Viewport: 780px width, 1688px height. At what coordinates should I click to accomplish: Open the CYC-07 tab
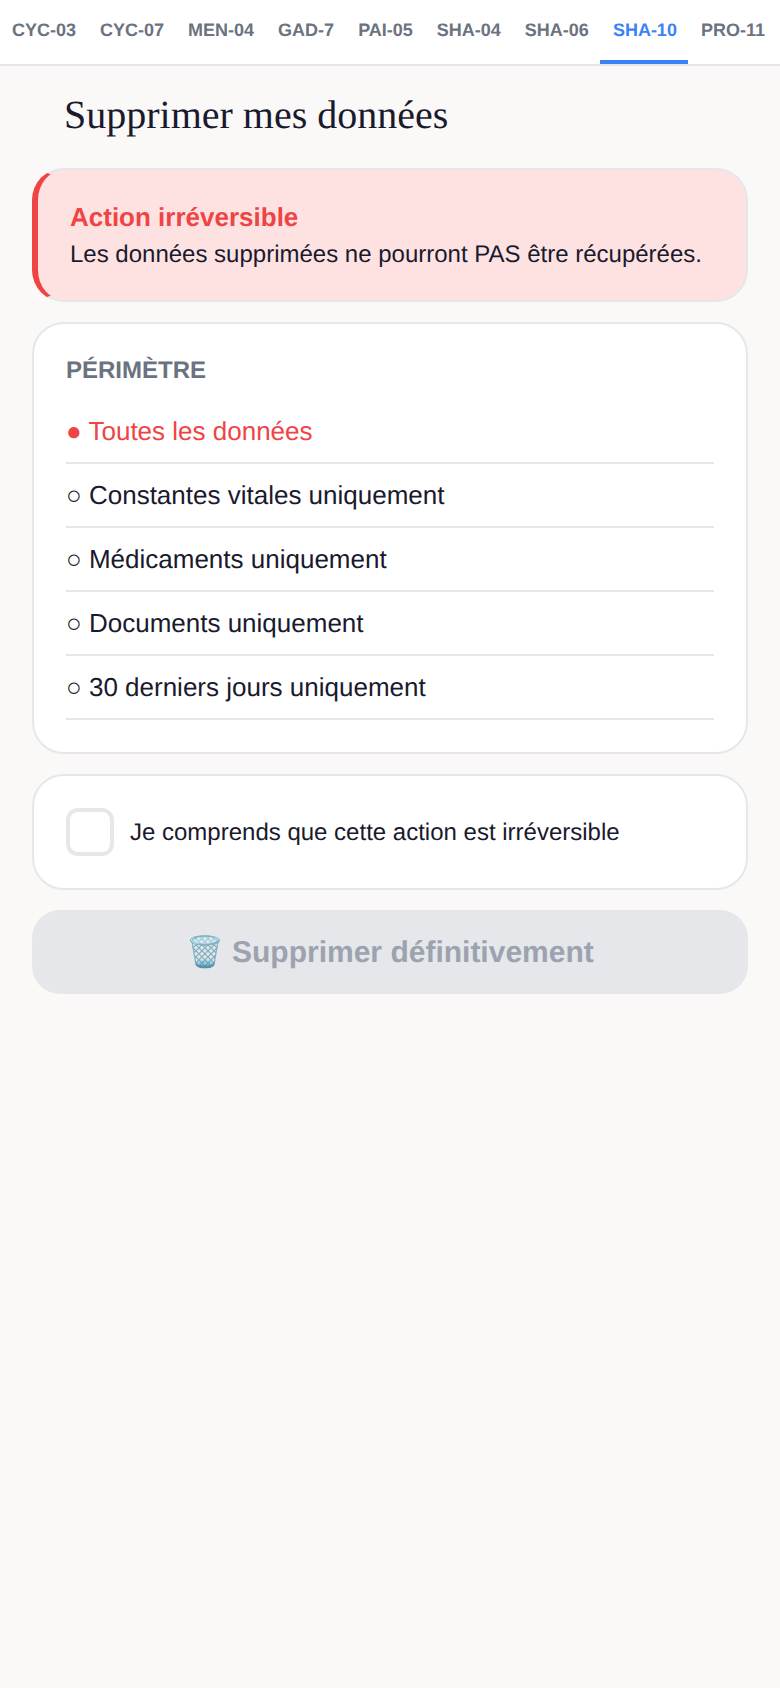132,30
